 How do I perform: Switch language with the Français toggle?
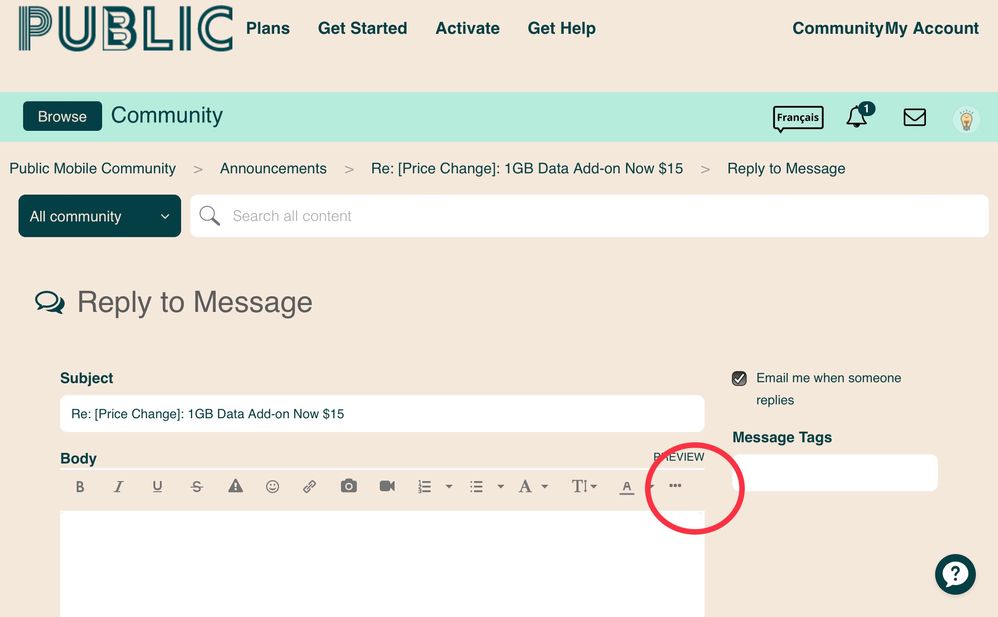pyautogui.click(x=797, y=118)
